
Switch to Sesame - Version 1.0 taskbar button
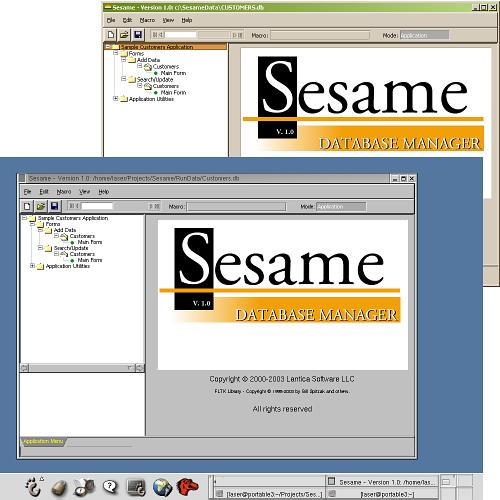tap(383, 482)
